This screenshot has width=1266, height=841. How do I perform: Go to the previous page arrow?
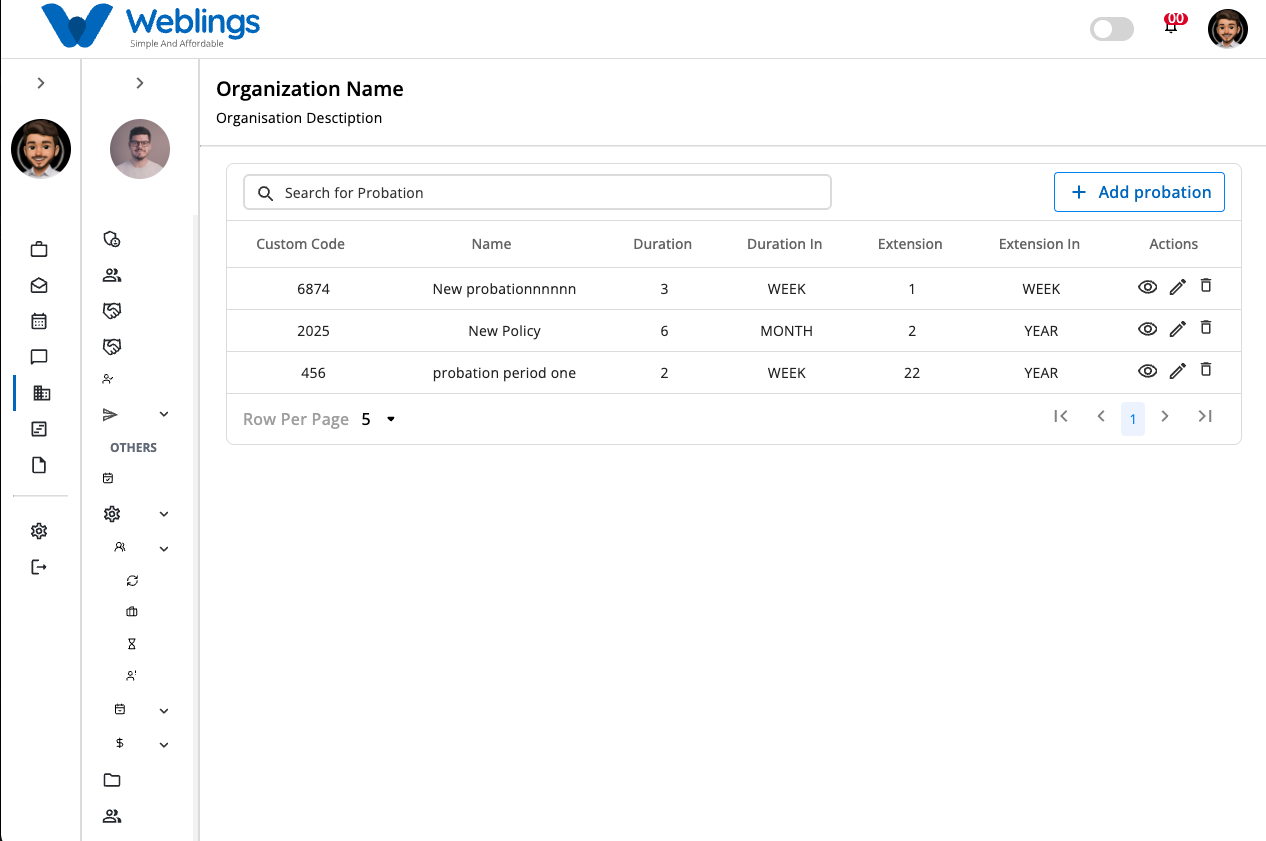[1101, 416]
